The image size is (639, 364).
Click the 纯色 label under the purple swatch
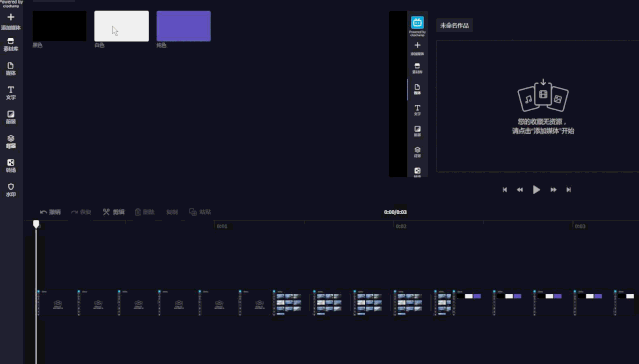(161, 46)
